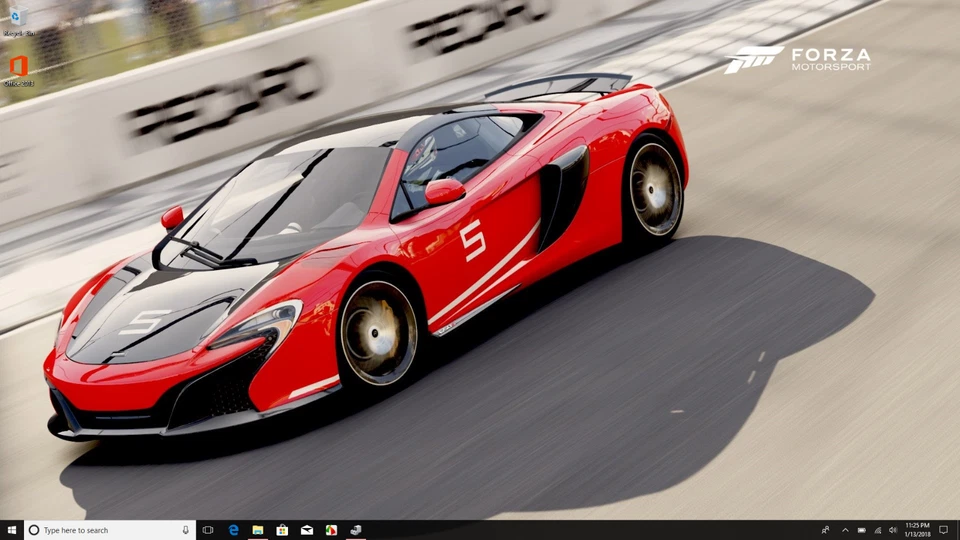Click the Cortana circle in search box
Screen dimensions: 960x540
(34, 530)
